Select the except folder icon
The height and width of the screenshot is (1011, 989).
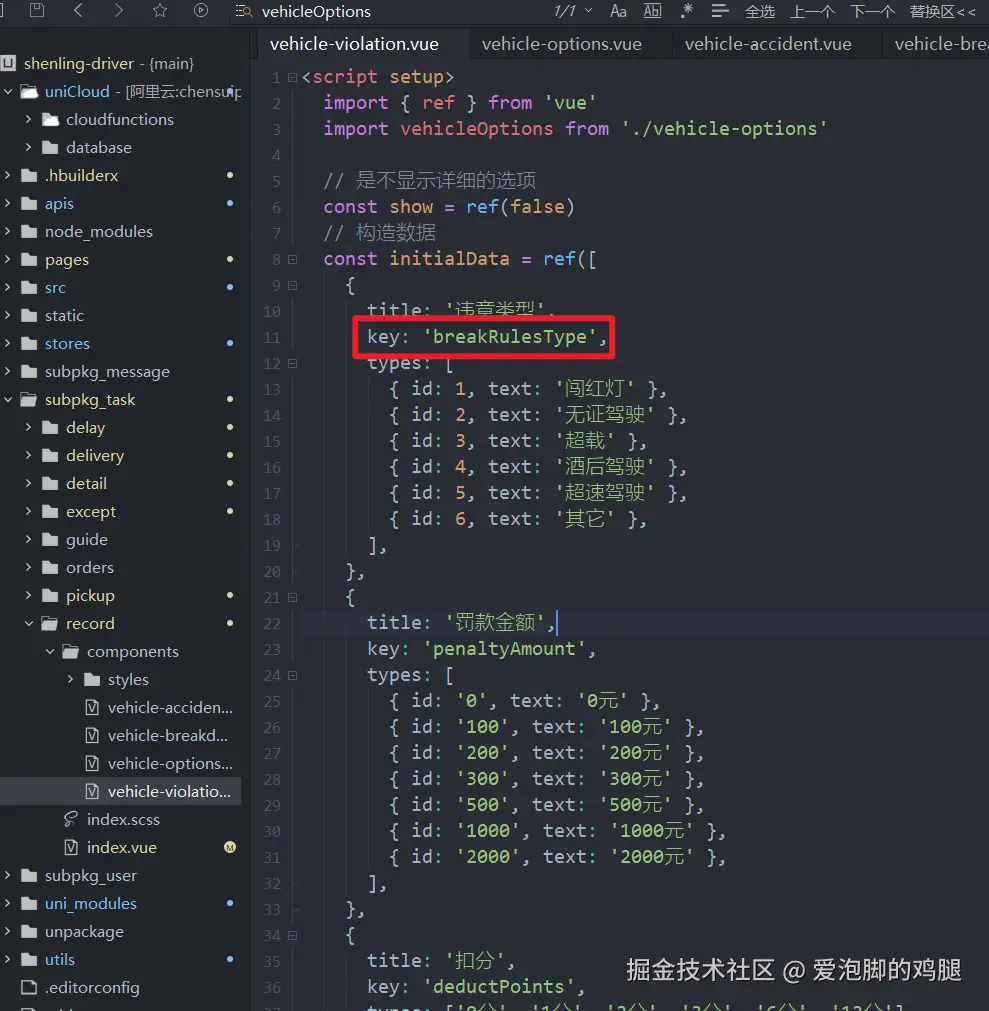50,511
